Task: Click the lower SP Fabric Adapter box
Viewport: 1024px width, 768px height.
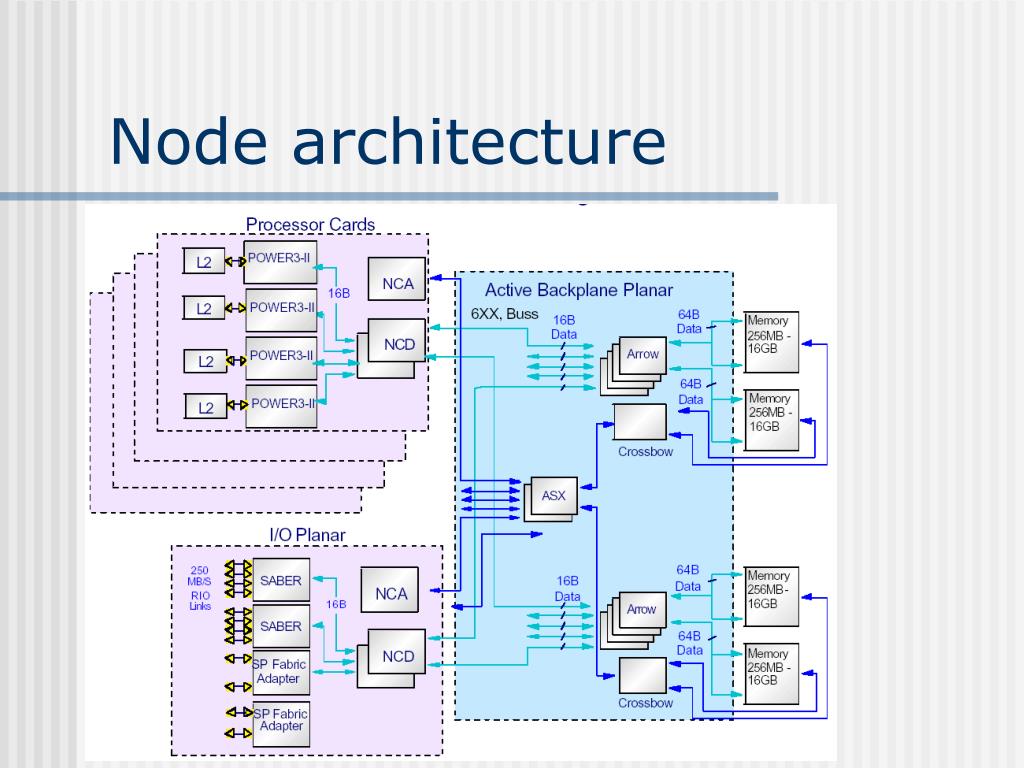Action: point(281,724)
